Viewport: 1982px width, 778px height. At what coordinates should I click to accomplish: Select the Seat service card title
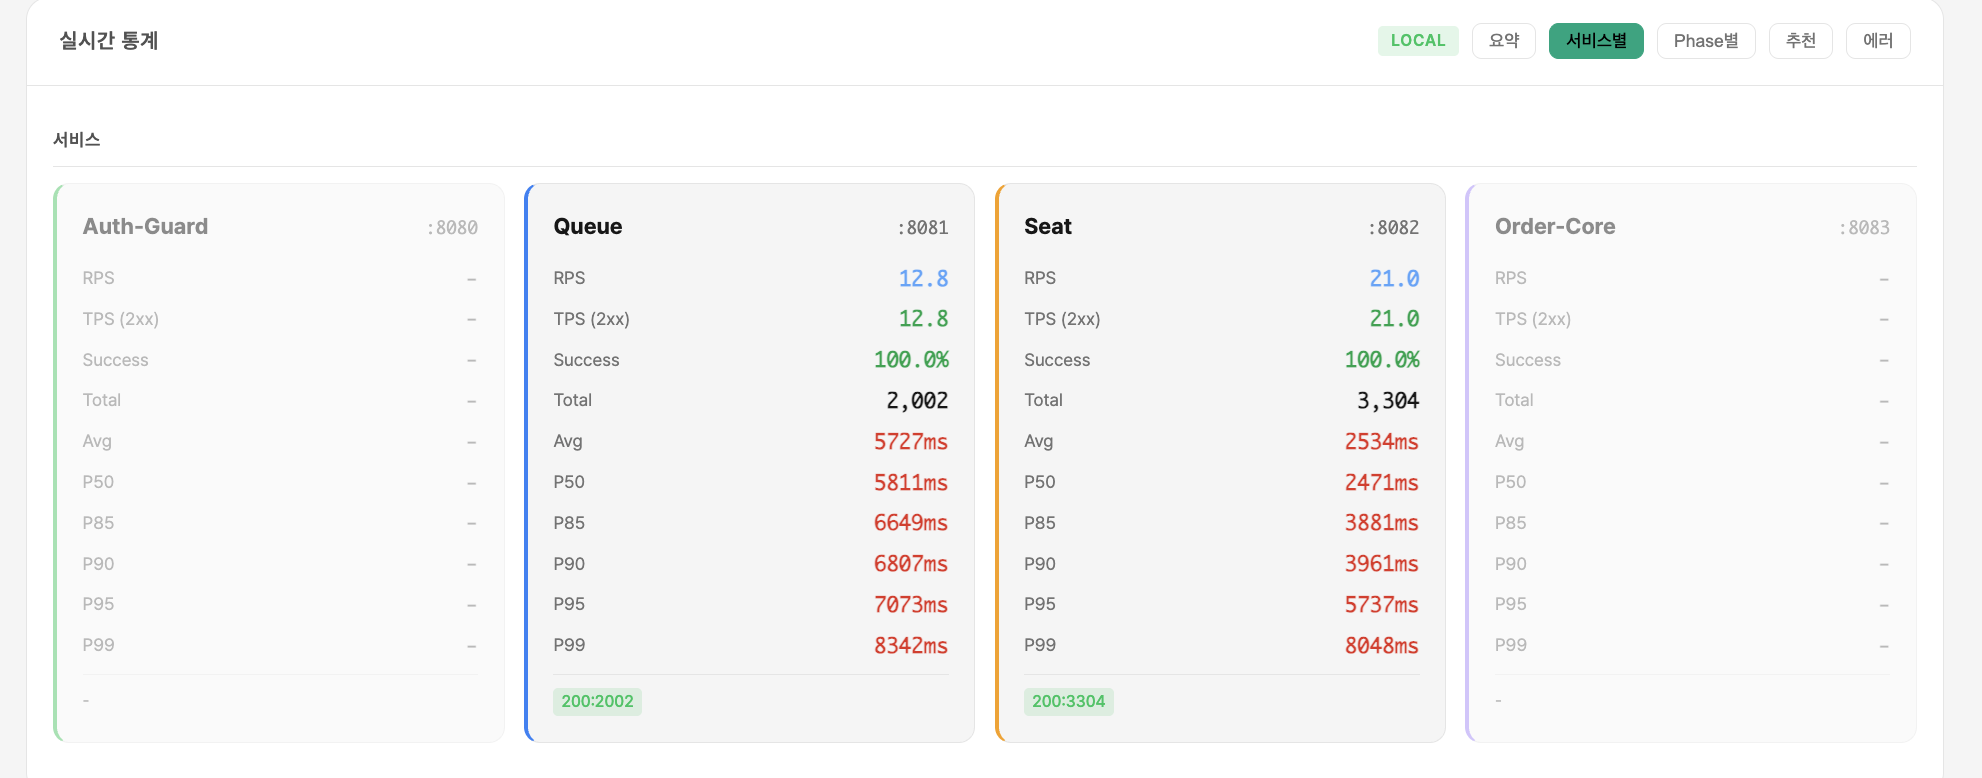coord(1047,227)
